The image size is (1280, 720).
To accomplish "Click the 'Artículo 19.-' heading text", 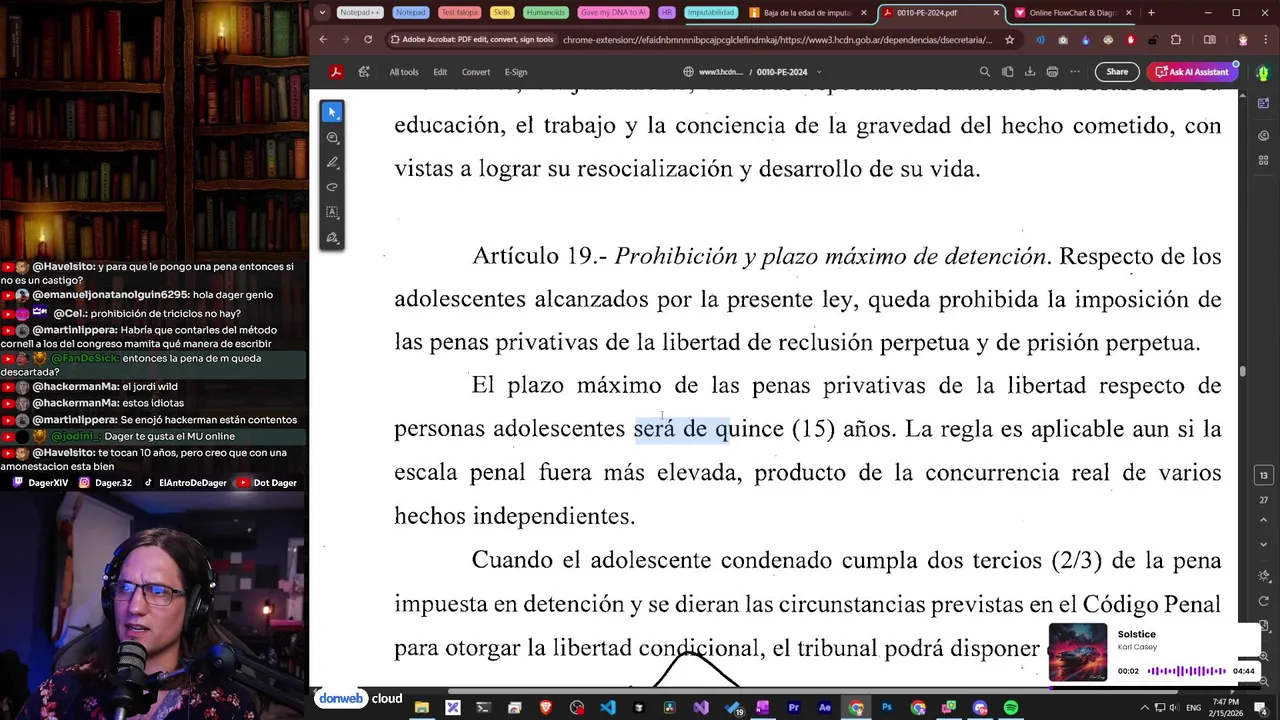I will [x=539, y=257].
